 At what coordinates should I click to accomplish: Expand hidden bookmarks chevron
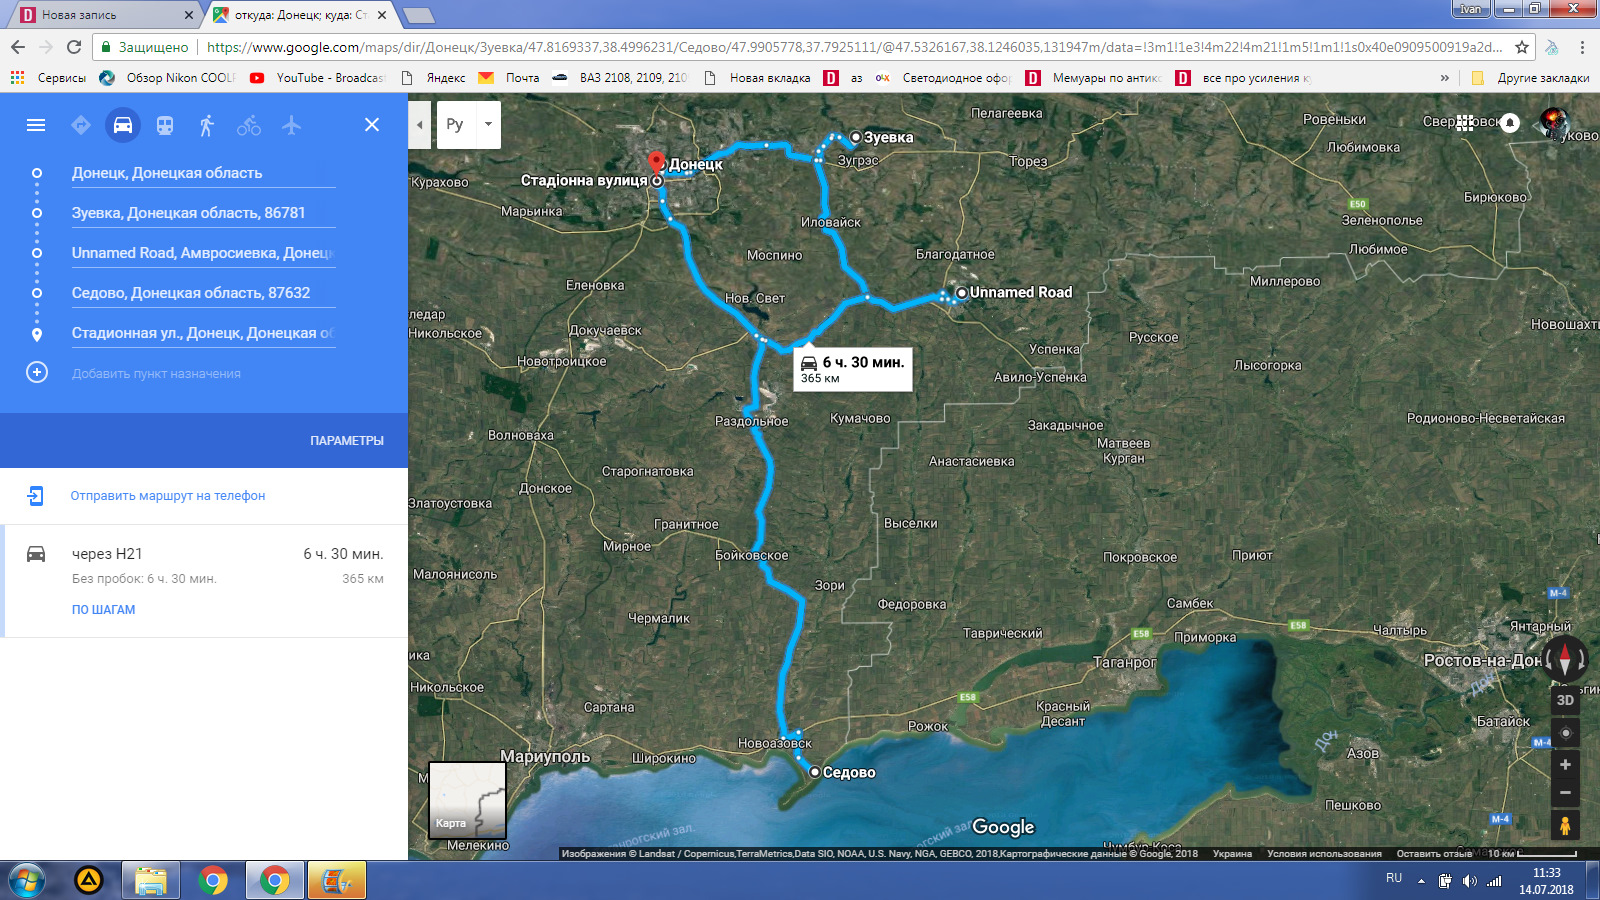point(1444,78)
